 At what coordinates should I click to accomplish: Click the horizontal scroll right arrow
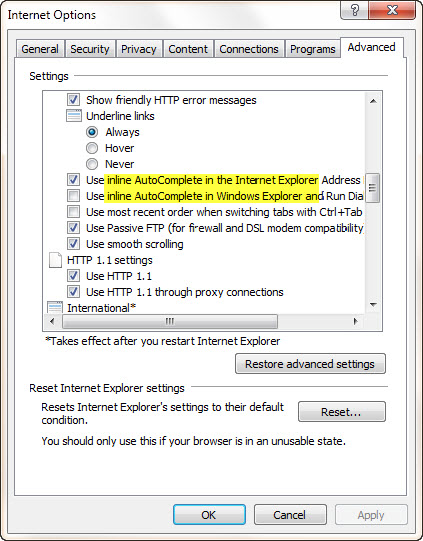[355, 322]
